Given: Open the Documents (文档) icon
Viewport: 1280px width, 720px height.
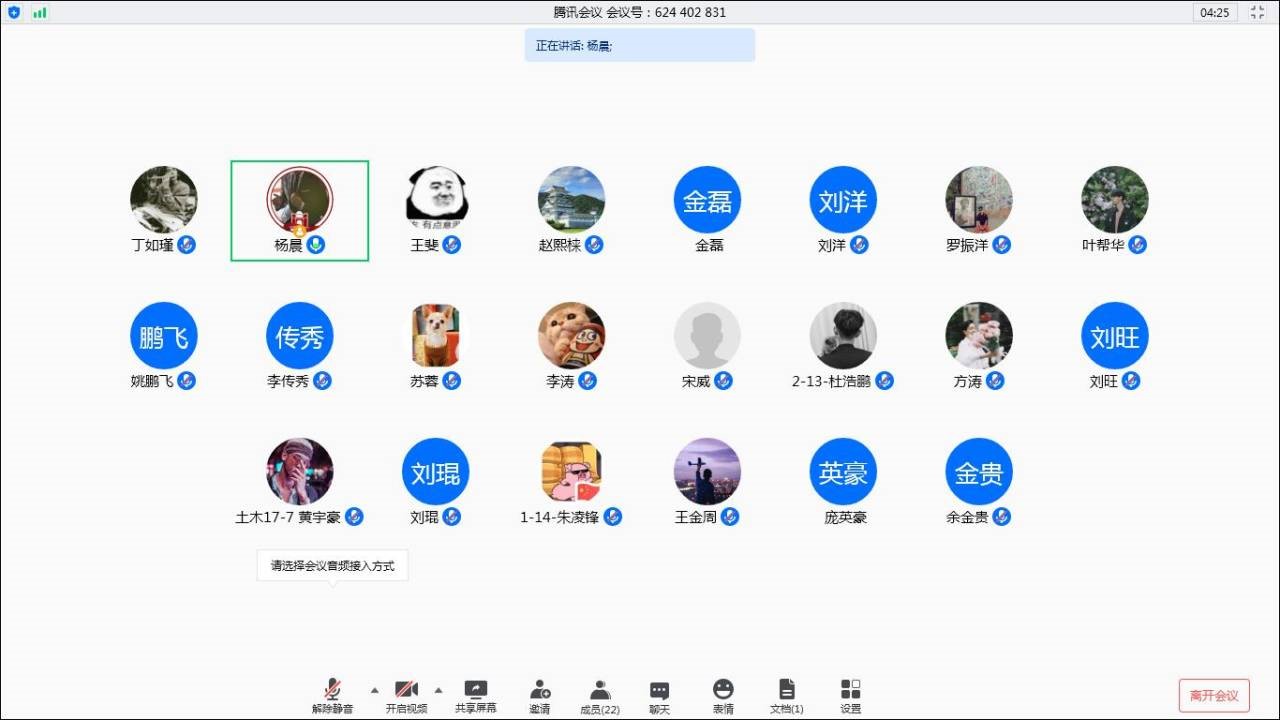Looking at the screenshot, I should pos(787,690).
